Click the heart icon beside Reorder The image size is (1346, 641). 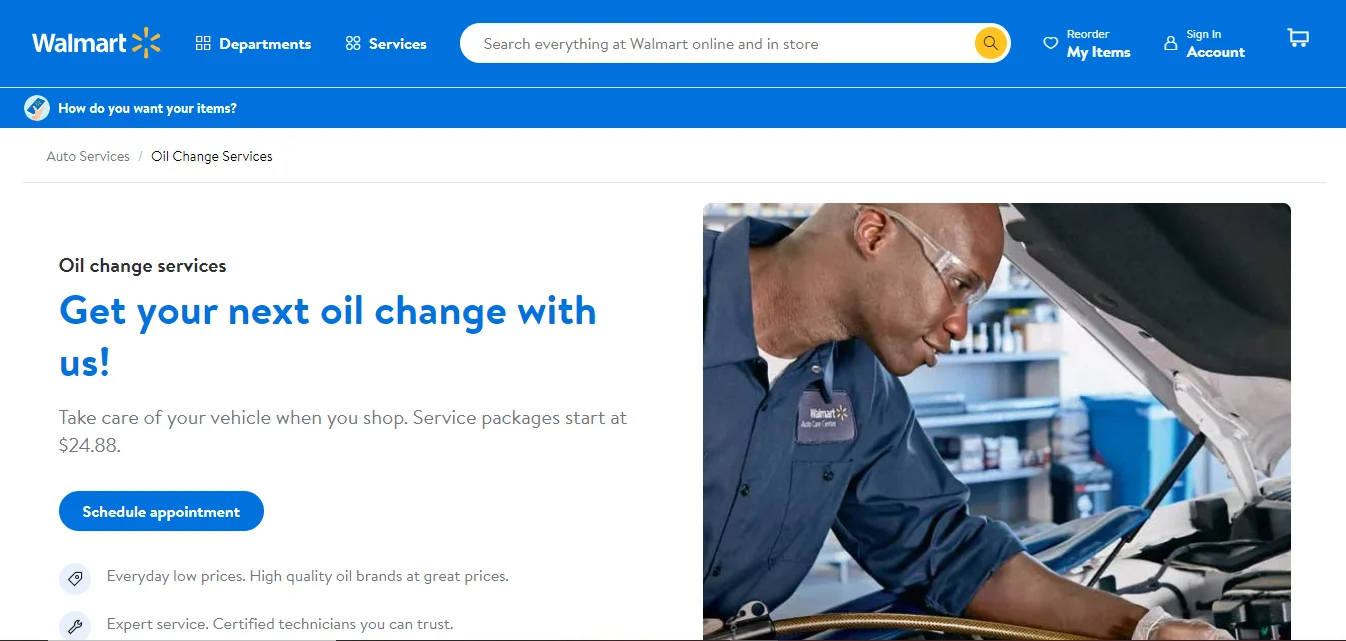[x=1050, y=43]
